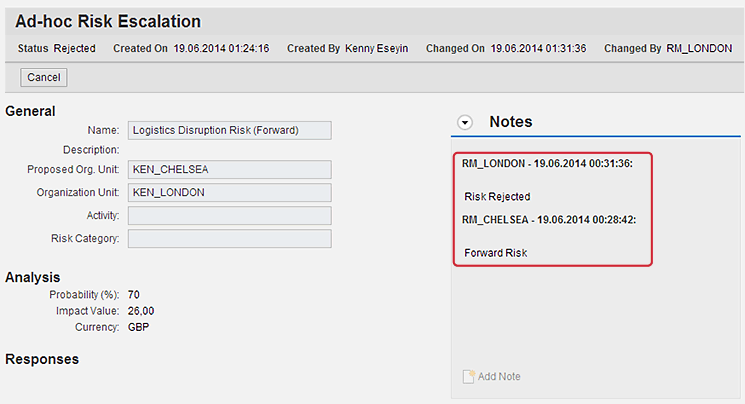The height and width of the screenshot is (404, 745).
Task: Click the Organization Unit field
Action: (x=229, y=192)
